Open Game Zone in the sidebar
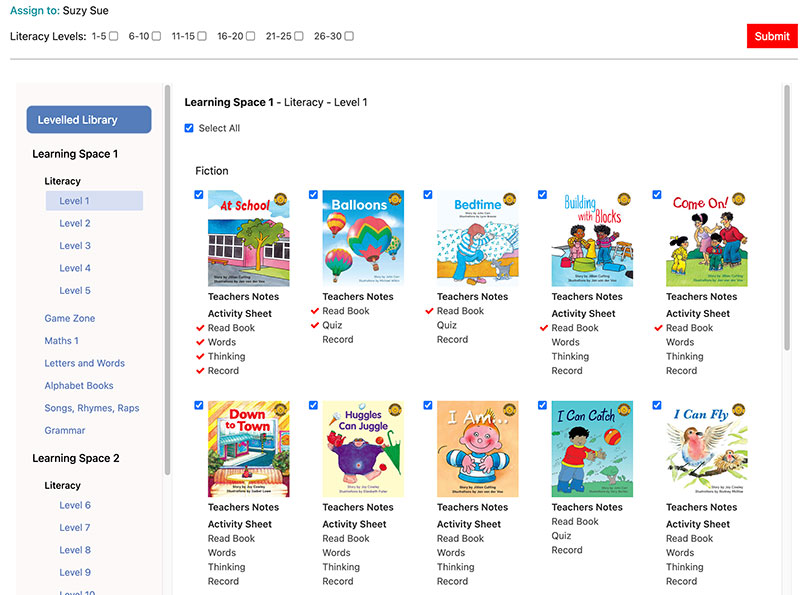 click(70, 318)
